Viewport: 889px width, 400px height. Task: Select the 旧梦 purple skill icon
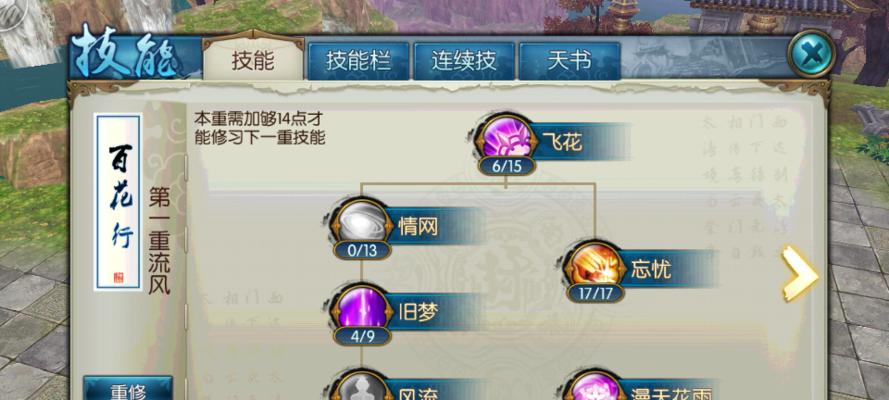pyautogui.click(x=362, y=309)
